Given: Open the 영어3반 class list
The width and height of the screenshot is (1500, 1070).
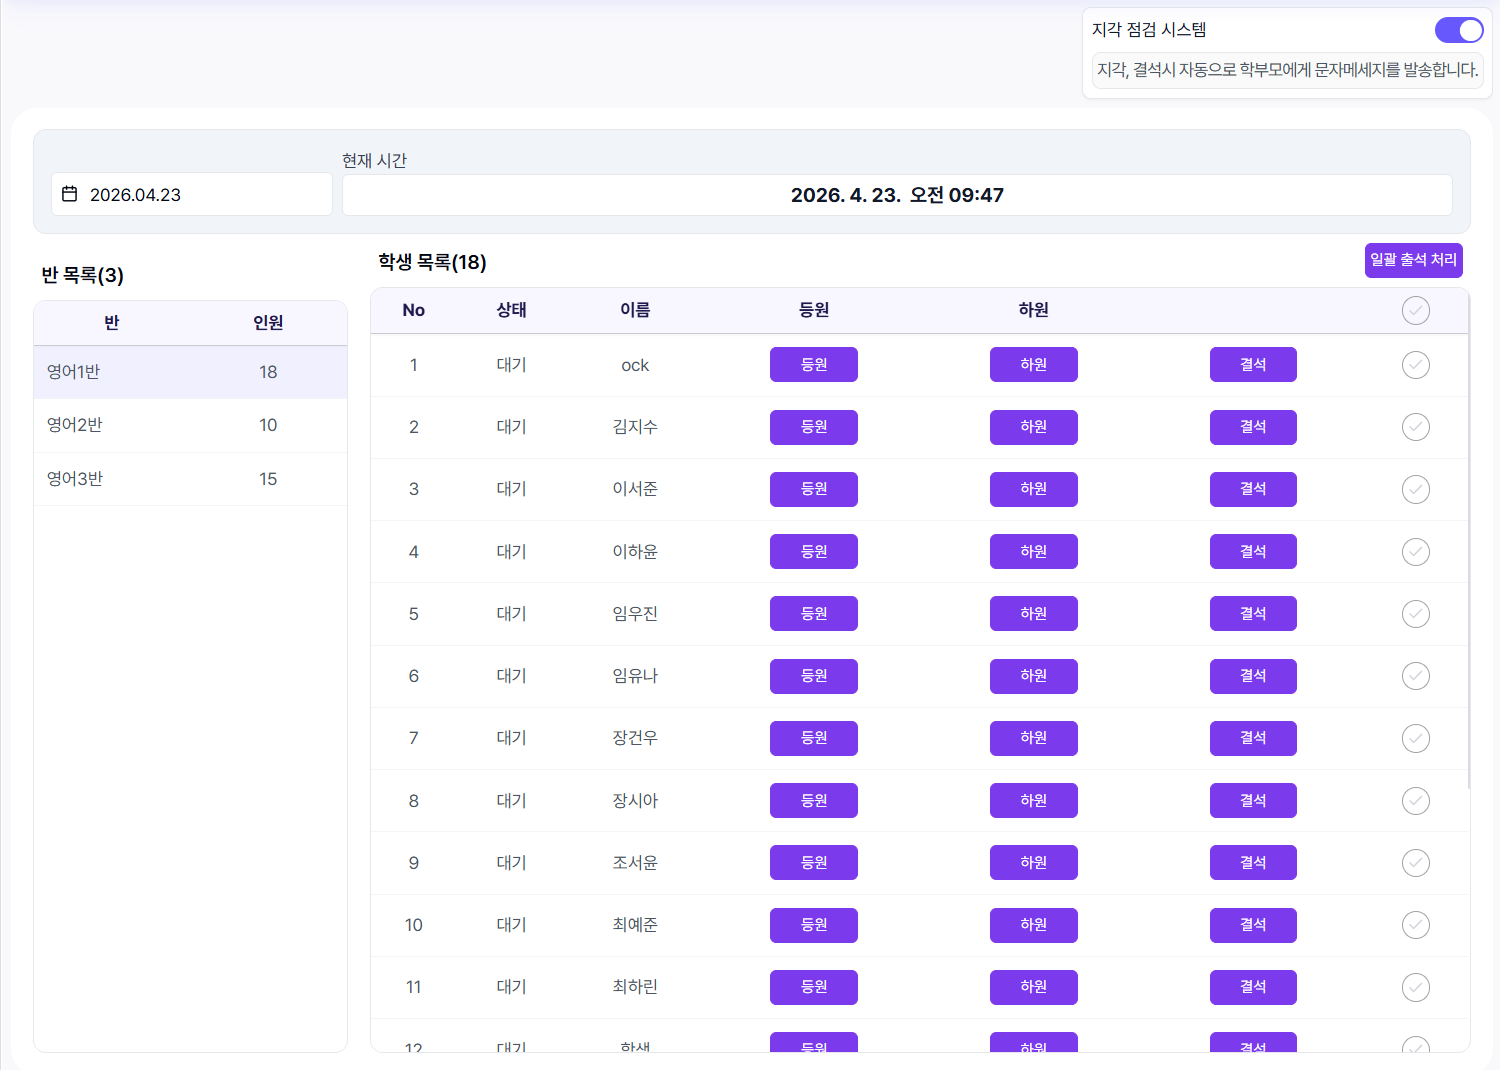Looking at the screenshot, I should [190, 479].
